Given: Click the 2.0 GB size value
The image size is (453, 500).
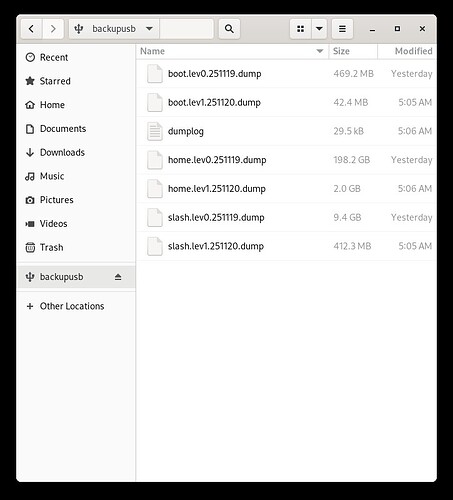Looking at the screenshot, I should pyautogui.click(x=347, y=189).
